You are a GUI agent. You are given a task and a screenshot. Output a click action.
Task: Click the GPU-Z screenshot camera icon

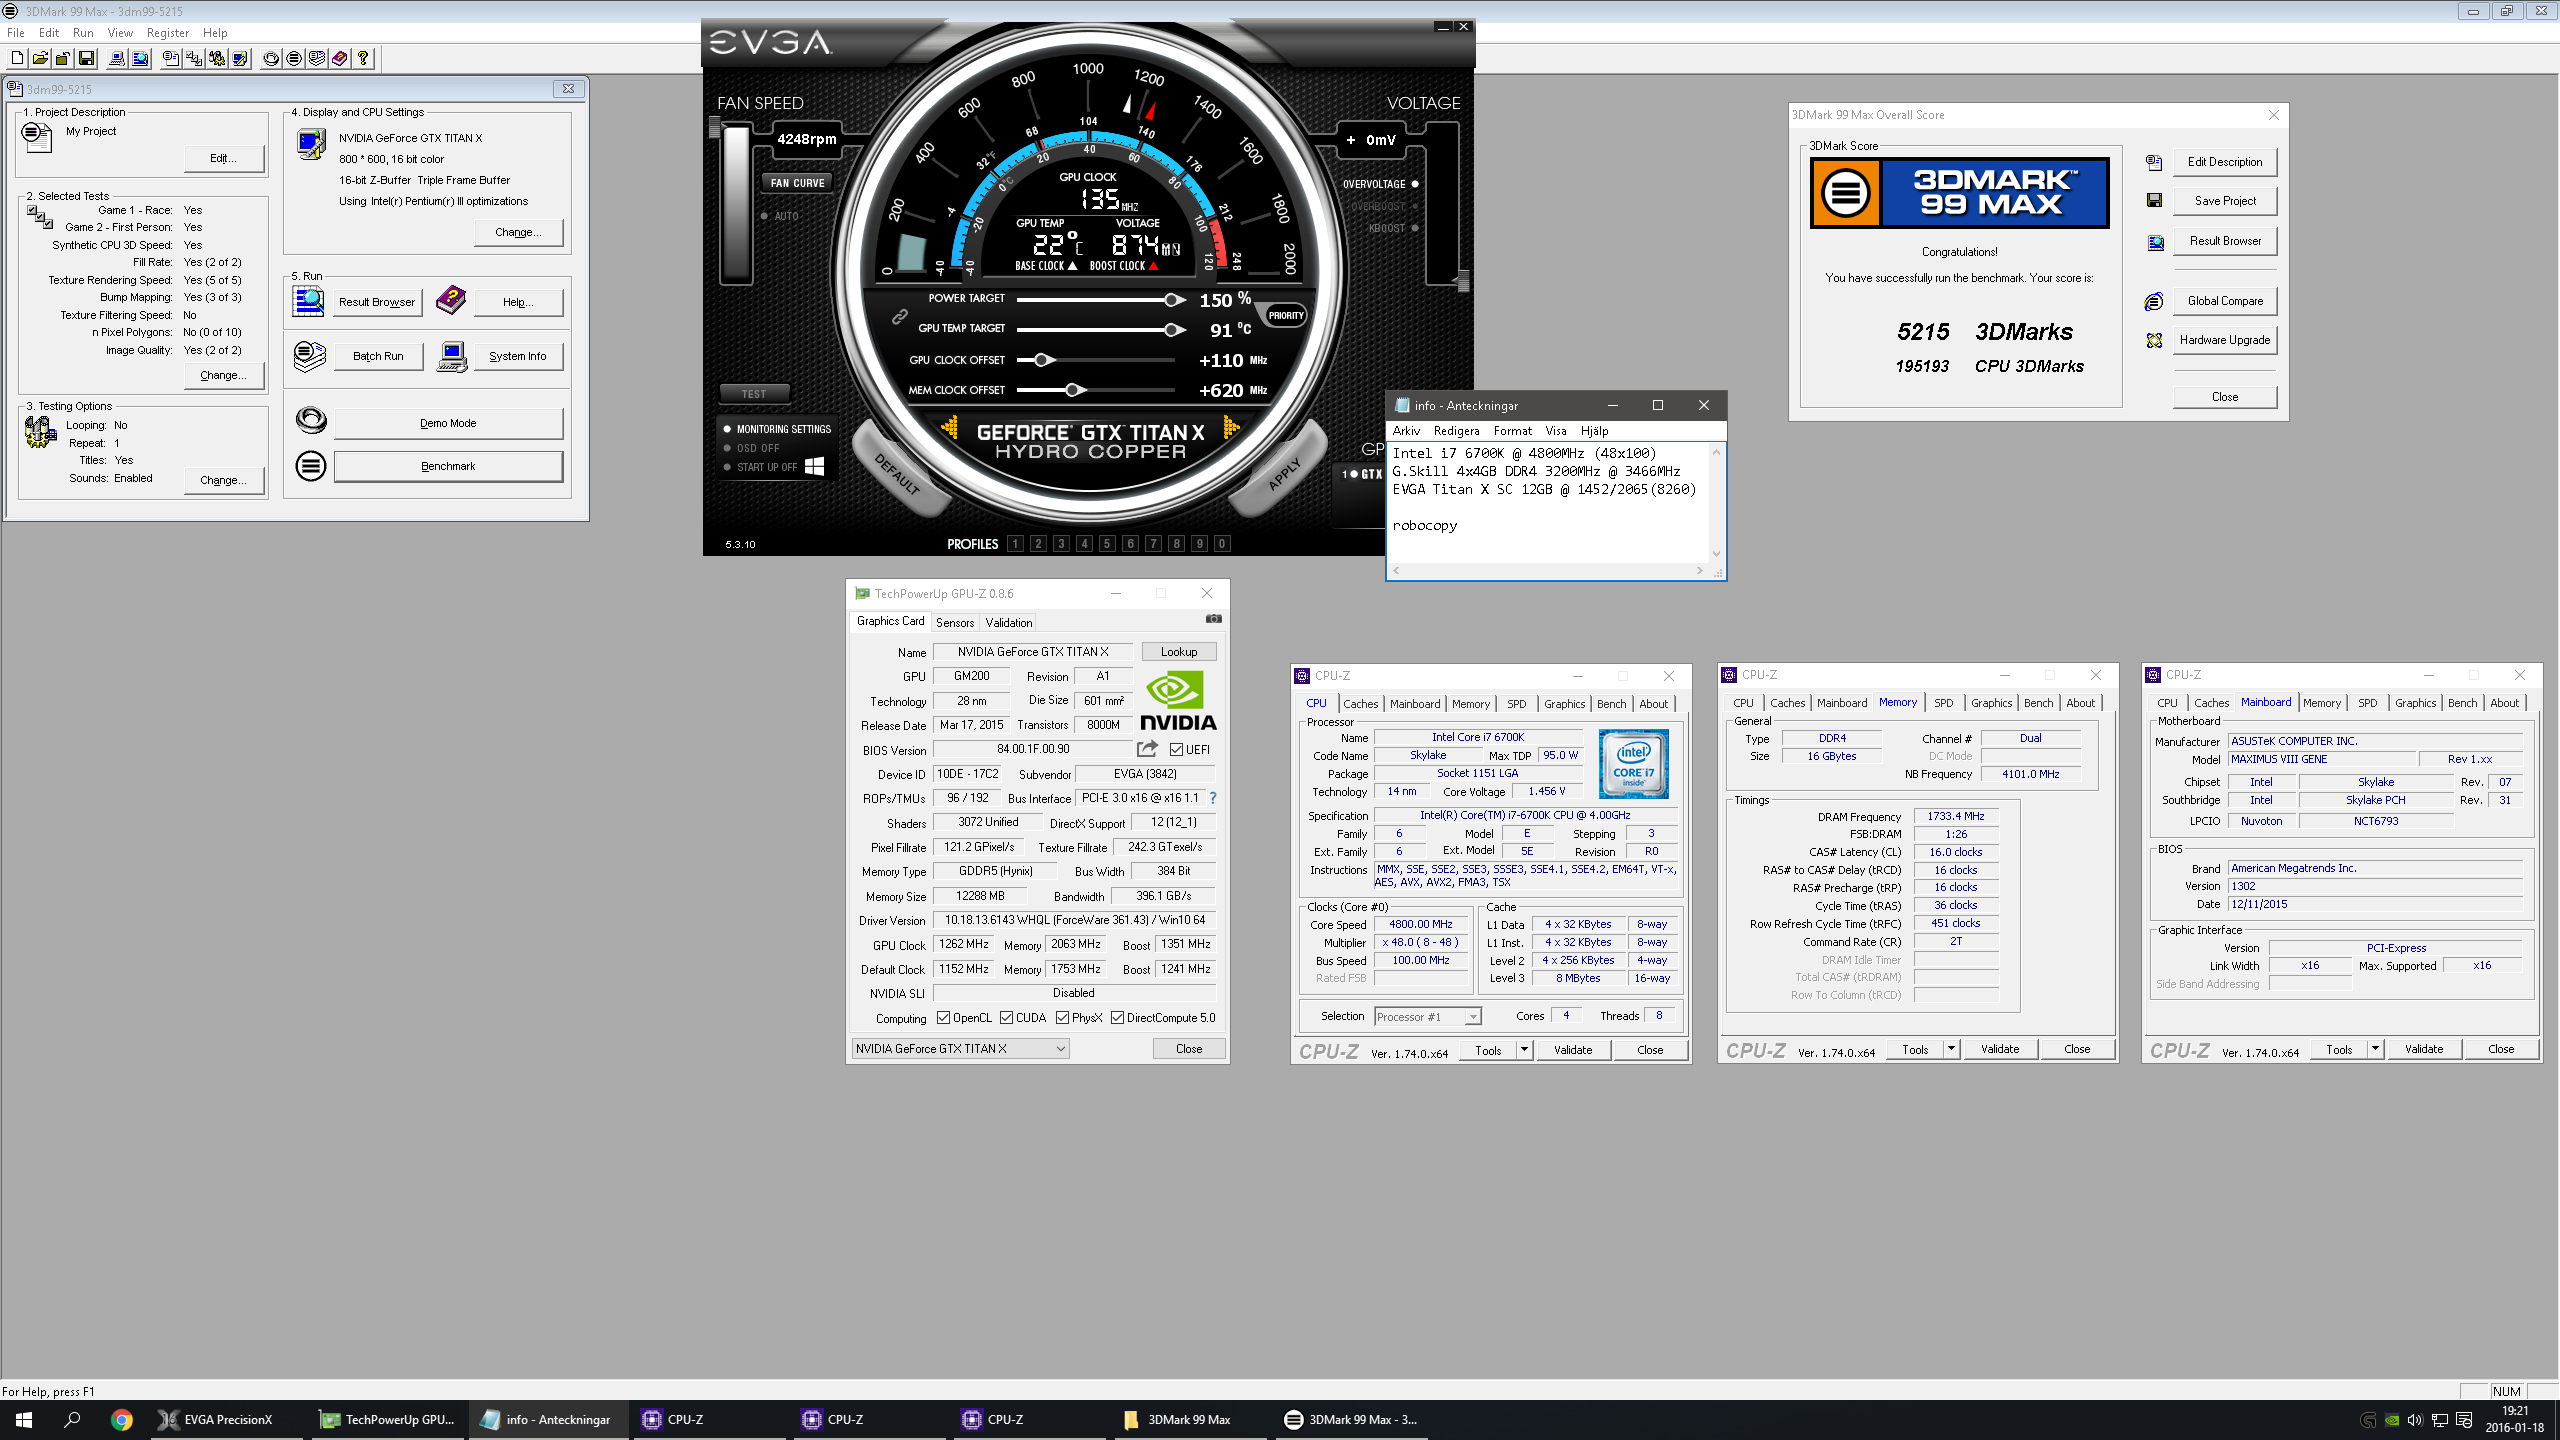[1213, 619]
